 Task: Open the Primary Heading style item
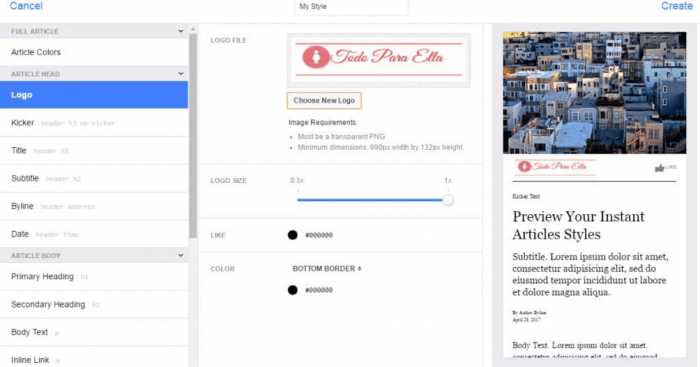click(94, 277)
